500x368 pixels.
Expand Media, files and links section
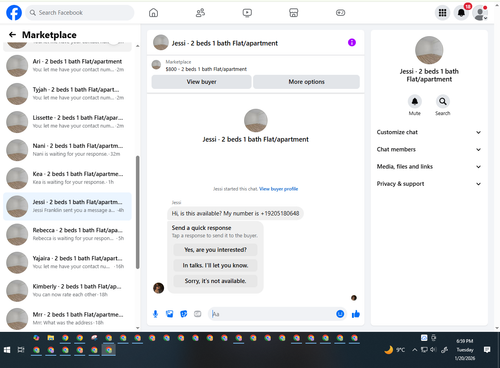429,167
